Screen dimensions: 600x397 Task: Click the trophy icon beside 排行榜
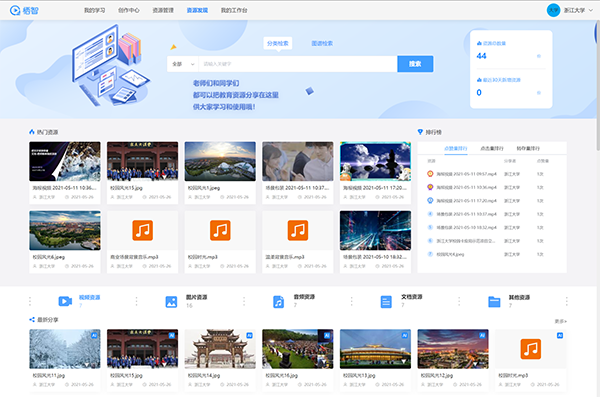tap(420, 132)
